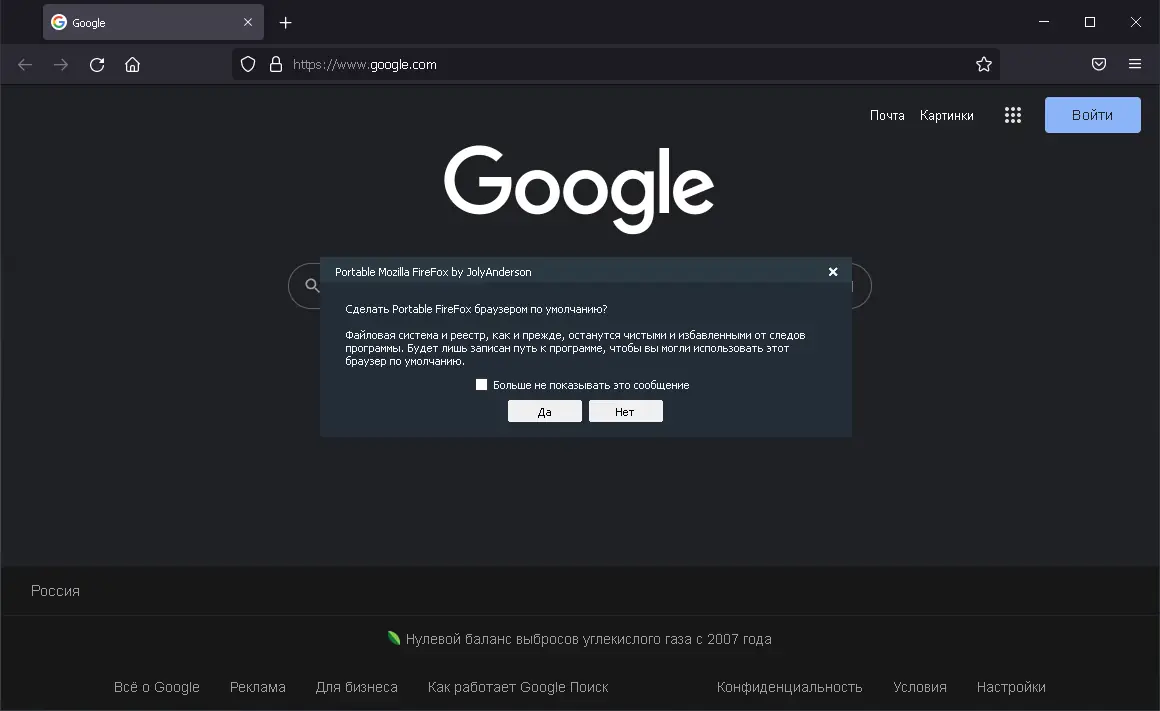Open the Firefox hamburger menu
This screenshot has width=1160, height=711.
pos(1135,64)
